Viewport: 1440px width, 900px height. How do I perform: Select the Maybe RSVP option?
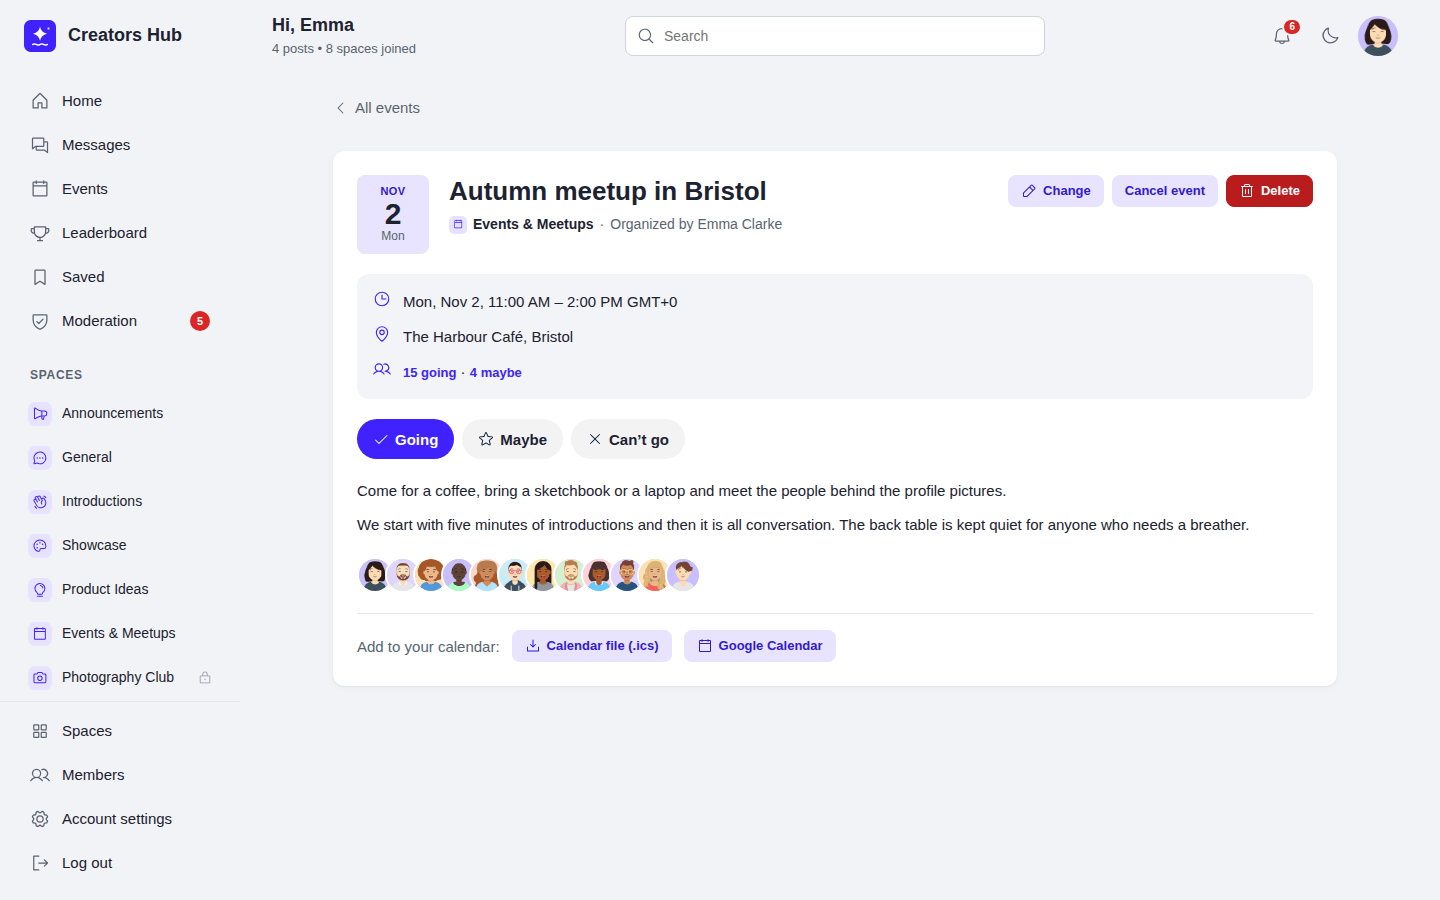coord(512,439)
